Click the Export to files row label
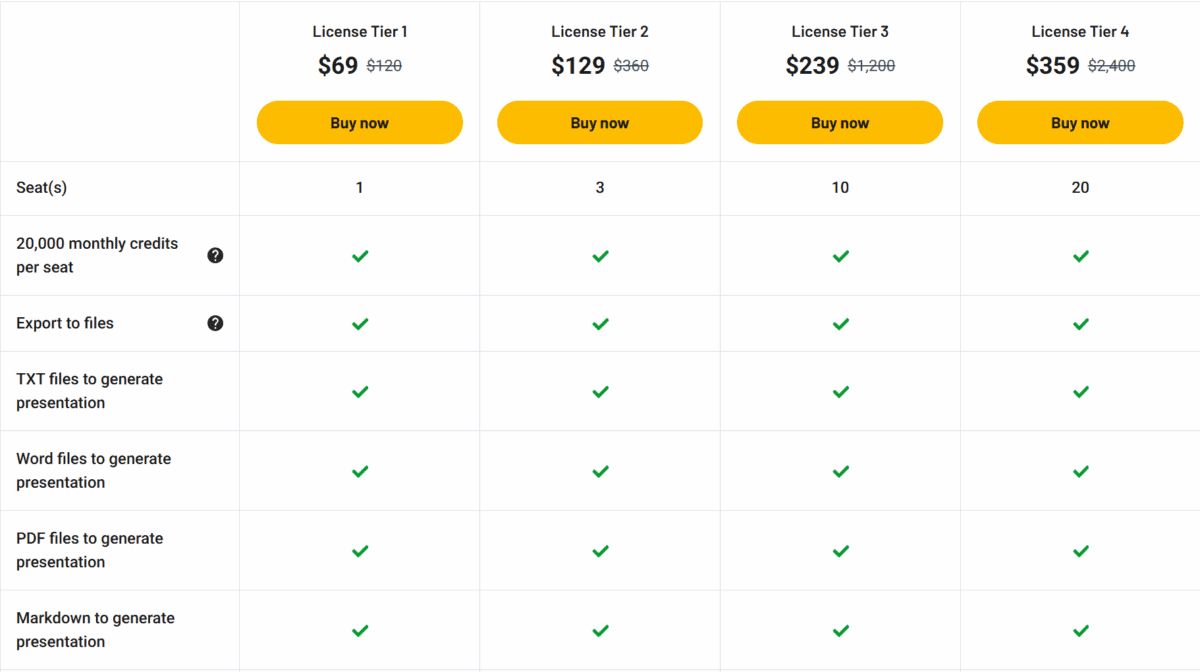 point(64,323)
